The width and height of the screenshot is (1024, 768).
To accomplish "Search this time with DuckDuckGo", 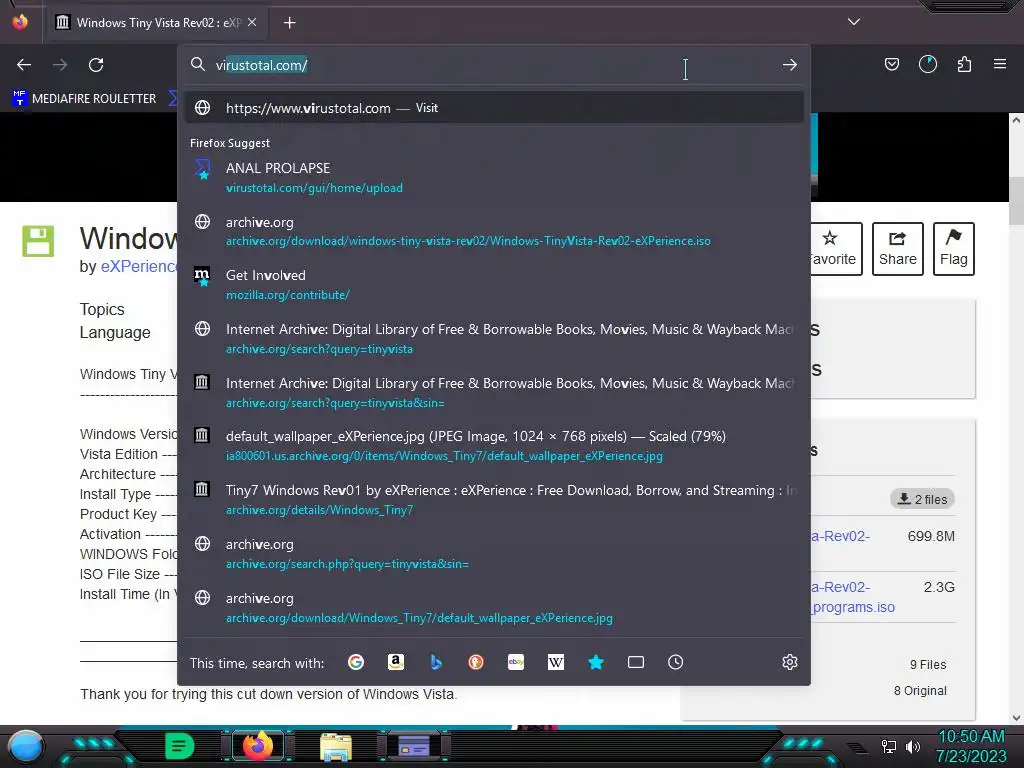I will (x=476, y=662).
